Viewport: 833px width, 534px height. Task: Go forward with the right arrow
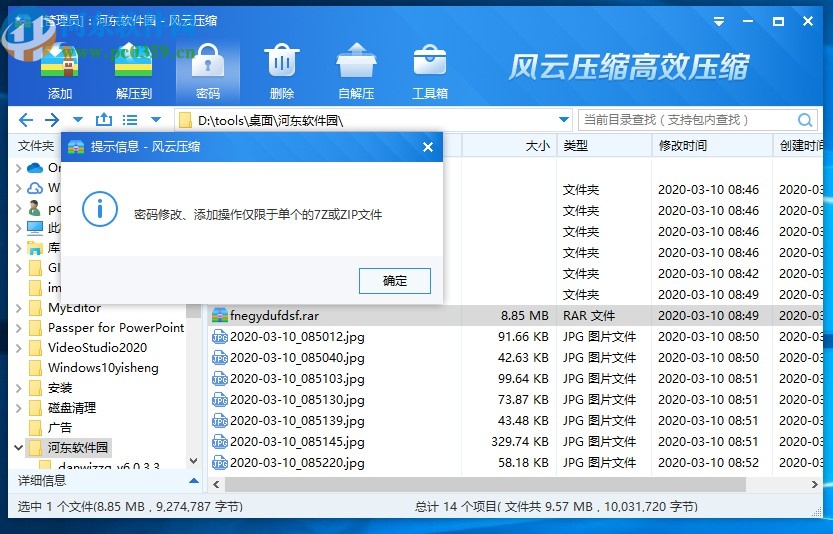pos(52,120)
